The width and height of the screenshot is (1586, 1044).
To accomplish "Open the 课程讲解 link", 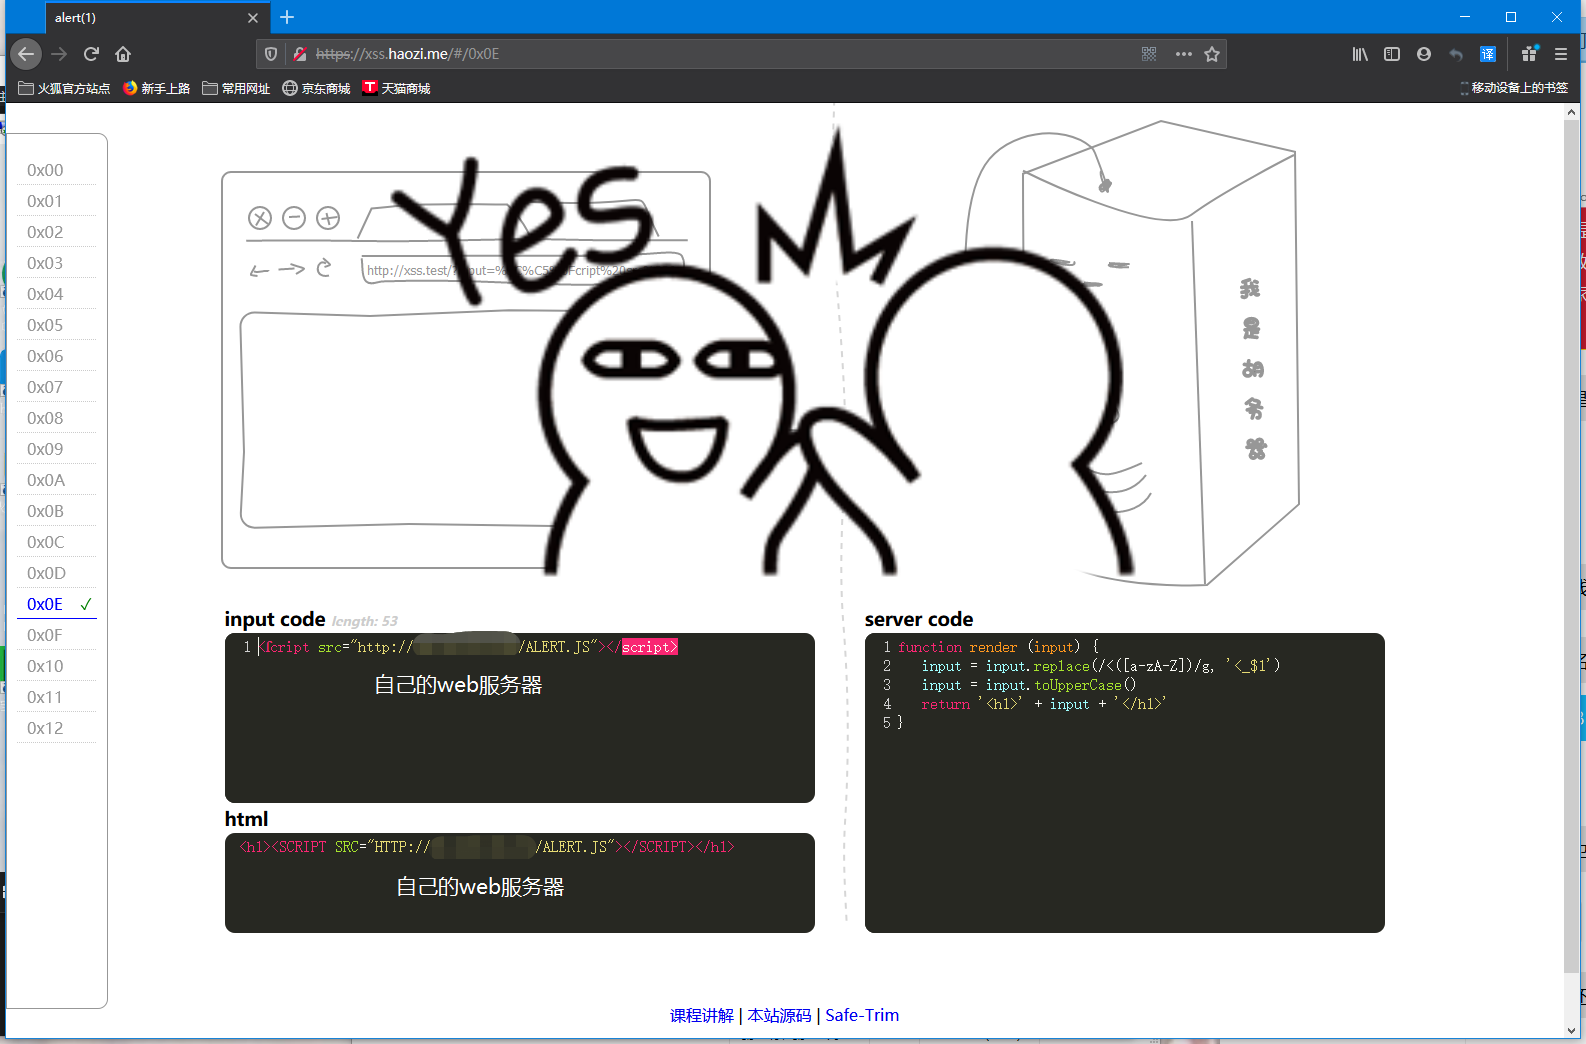I will click(701, 1015).
